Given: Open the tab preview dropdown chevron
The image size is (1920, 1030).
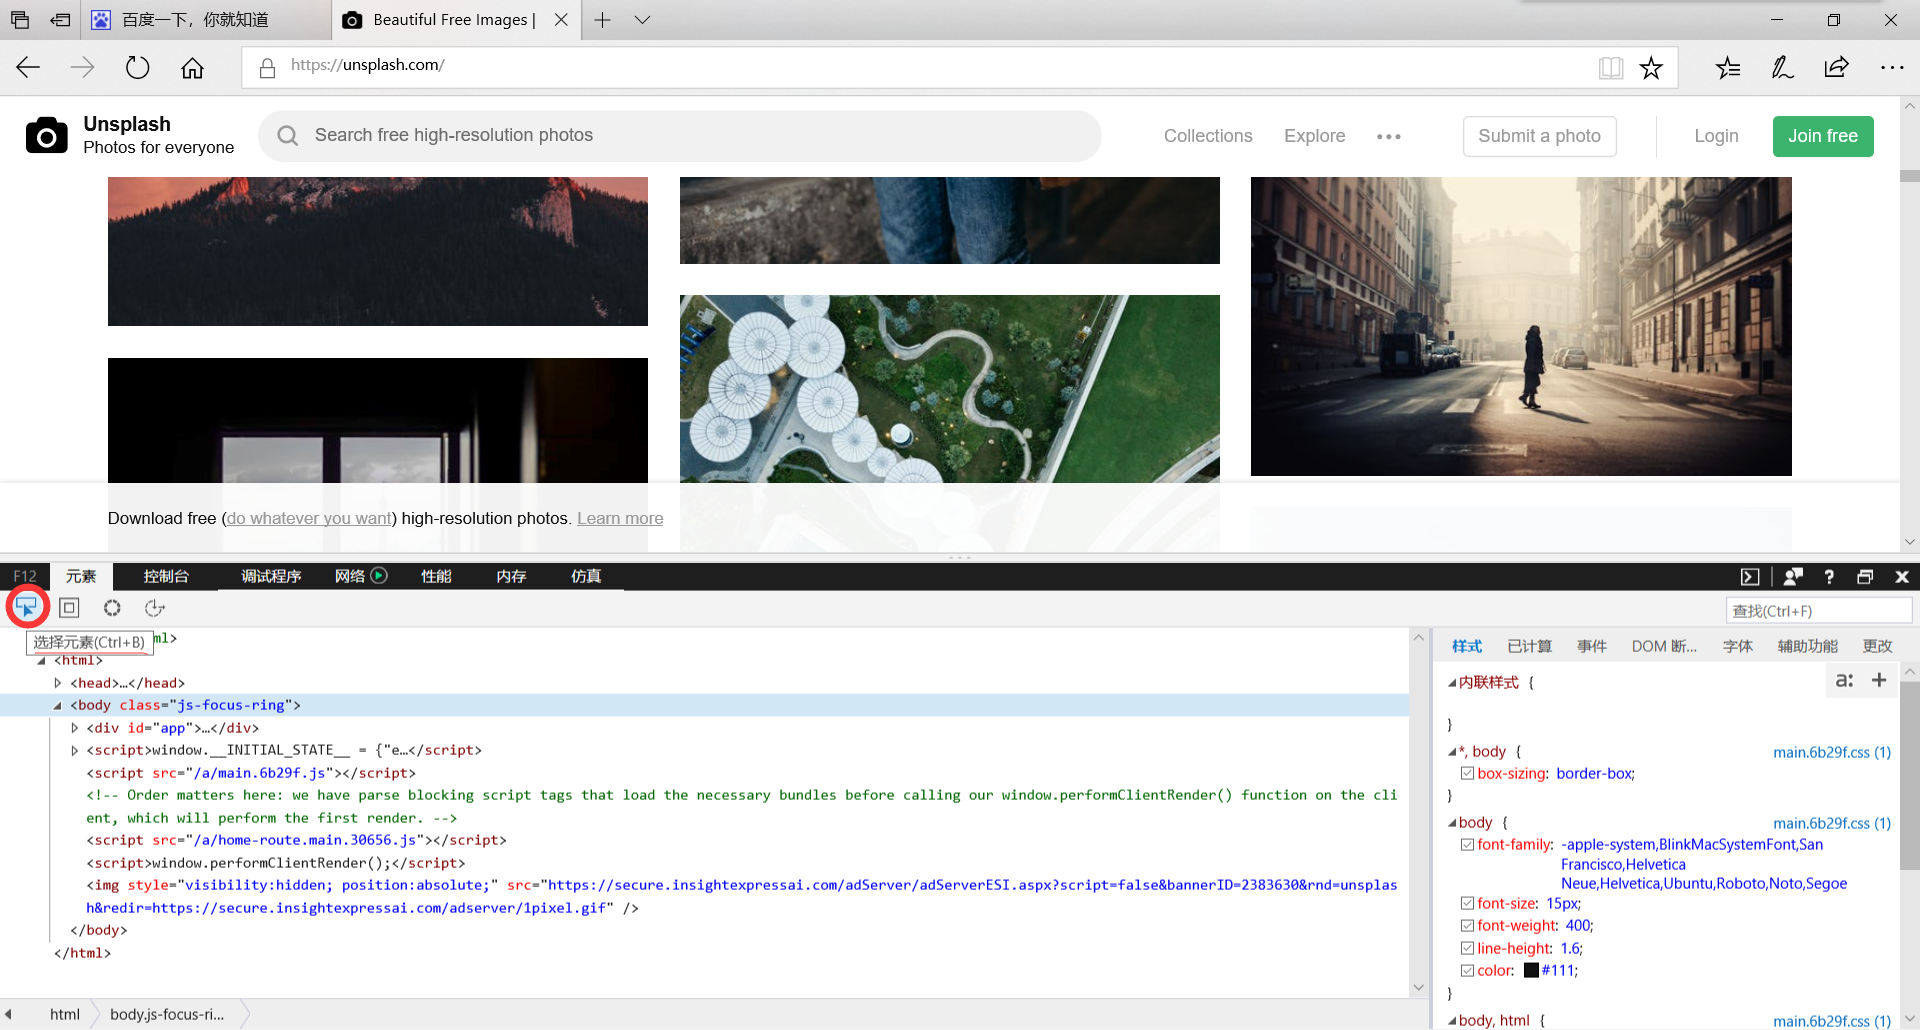Looking at the screenshot, I should tap(643, 20).
